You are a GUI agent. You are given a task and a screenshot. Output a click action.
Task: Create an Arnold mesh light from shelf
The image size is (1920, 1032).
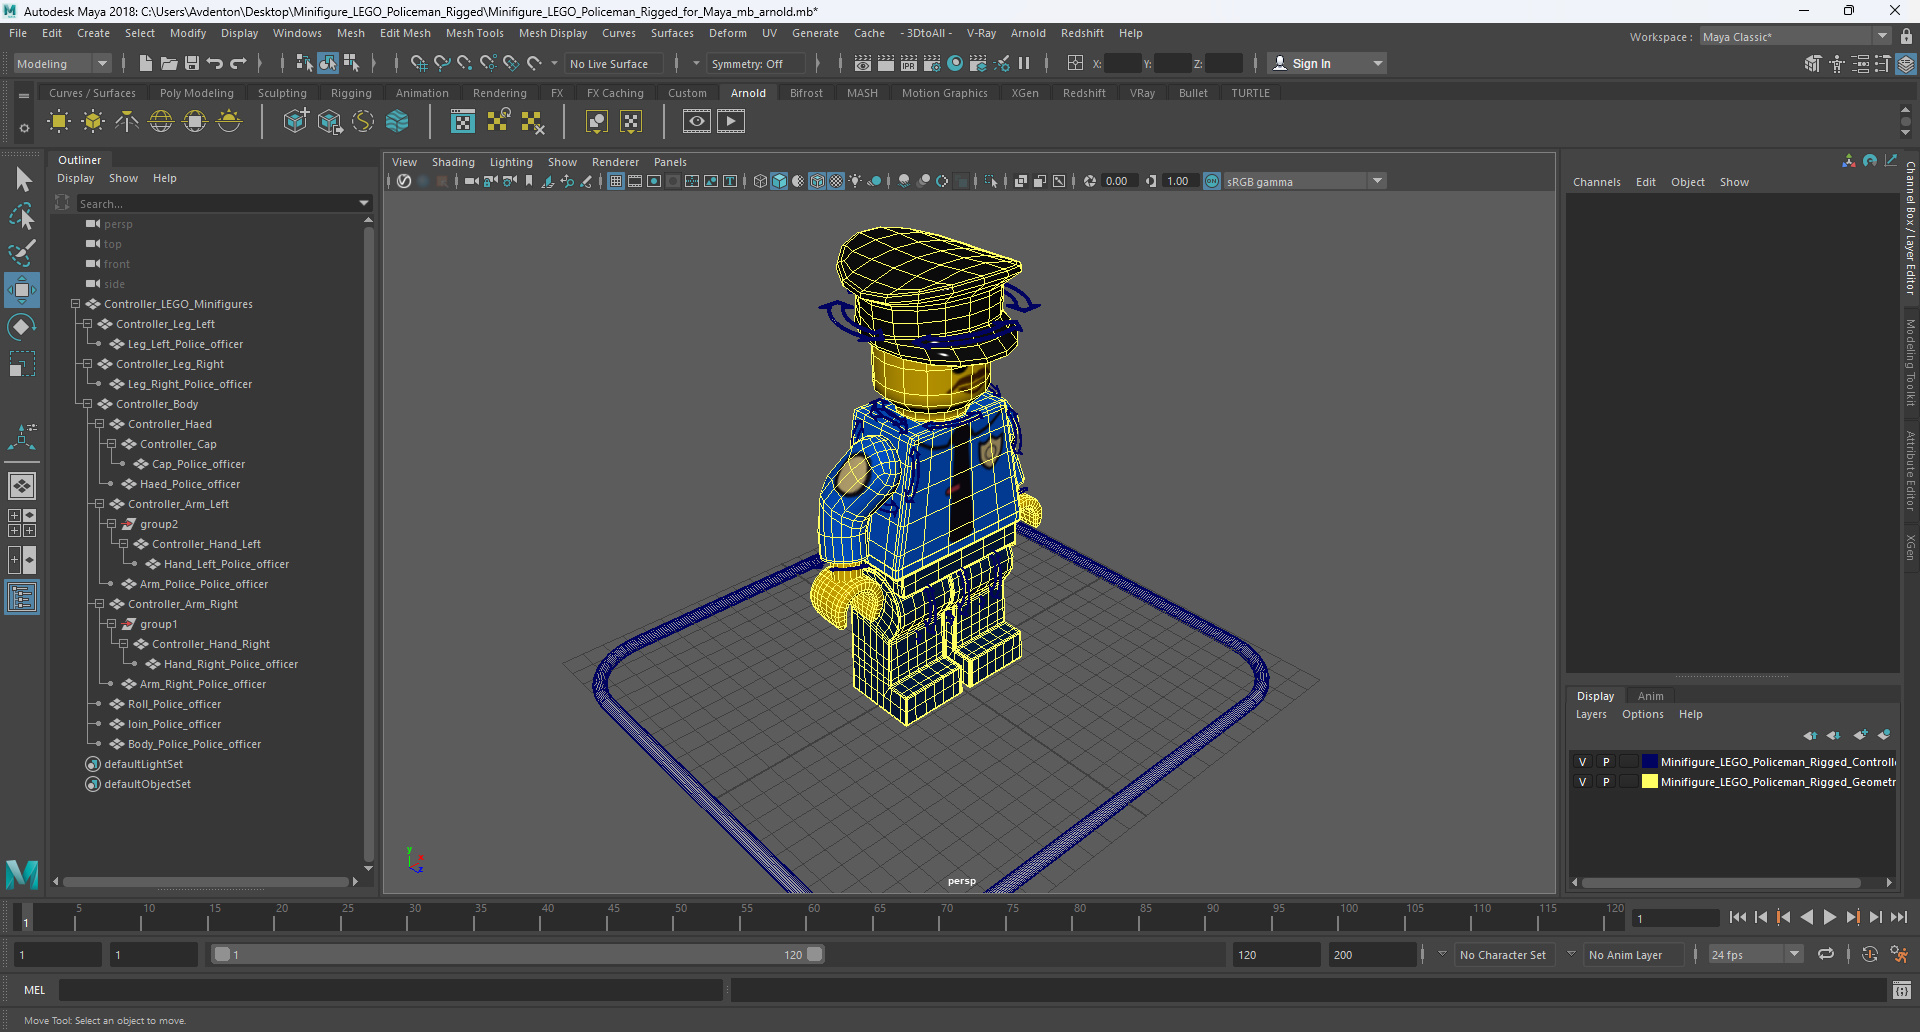pos(93,122)
